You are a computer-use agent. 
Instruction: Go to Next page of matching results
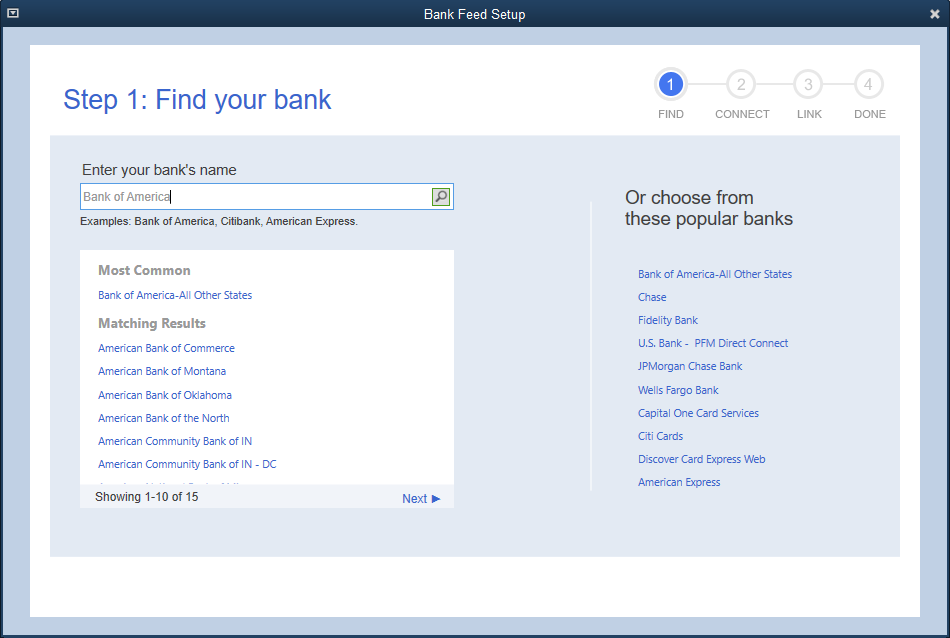(x=421, y=499)
